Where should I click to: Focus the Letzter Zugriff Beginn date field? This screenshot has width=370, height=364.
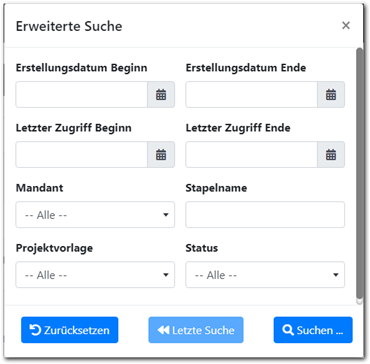pyautogui.click(x=82, y=155)
